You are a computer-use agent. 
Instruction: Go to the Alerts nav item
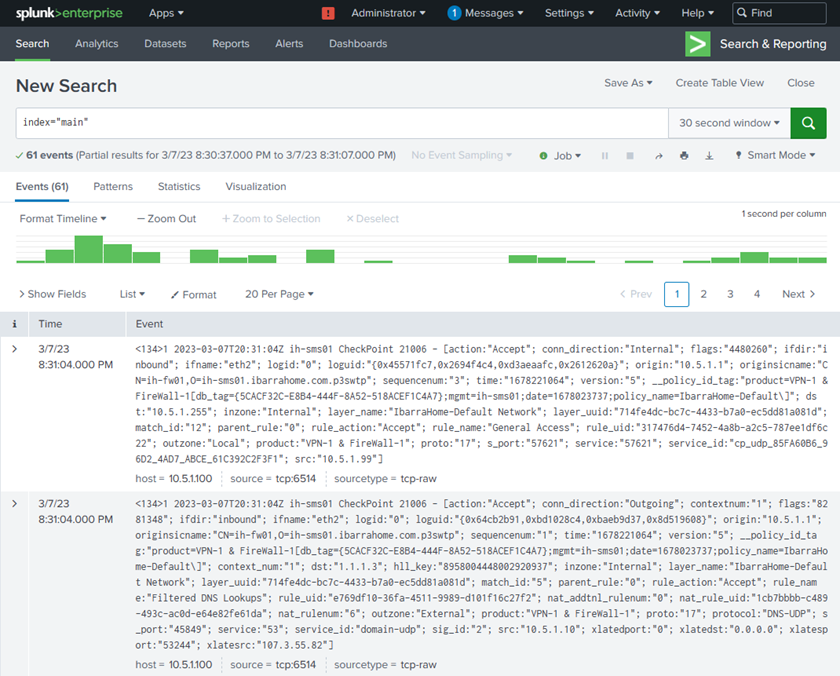[x=289, y=44]
